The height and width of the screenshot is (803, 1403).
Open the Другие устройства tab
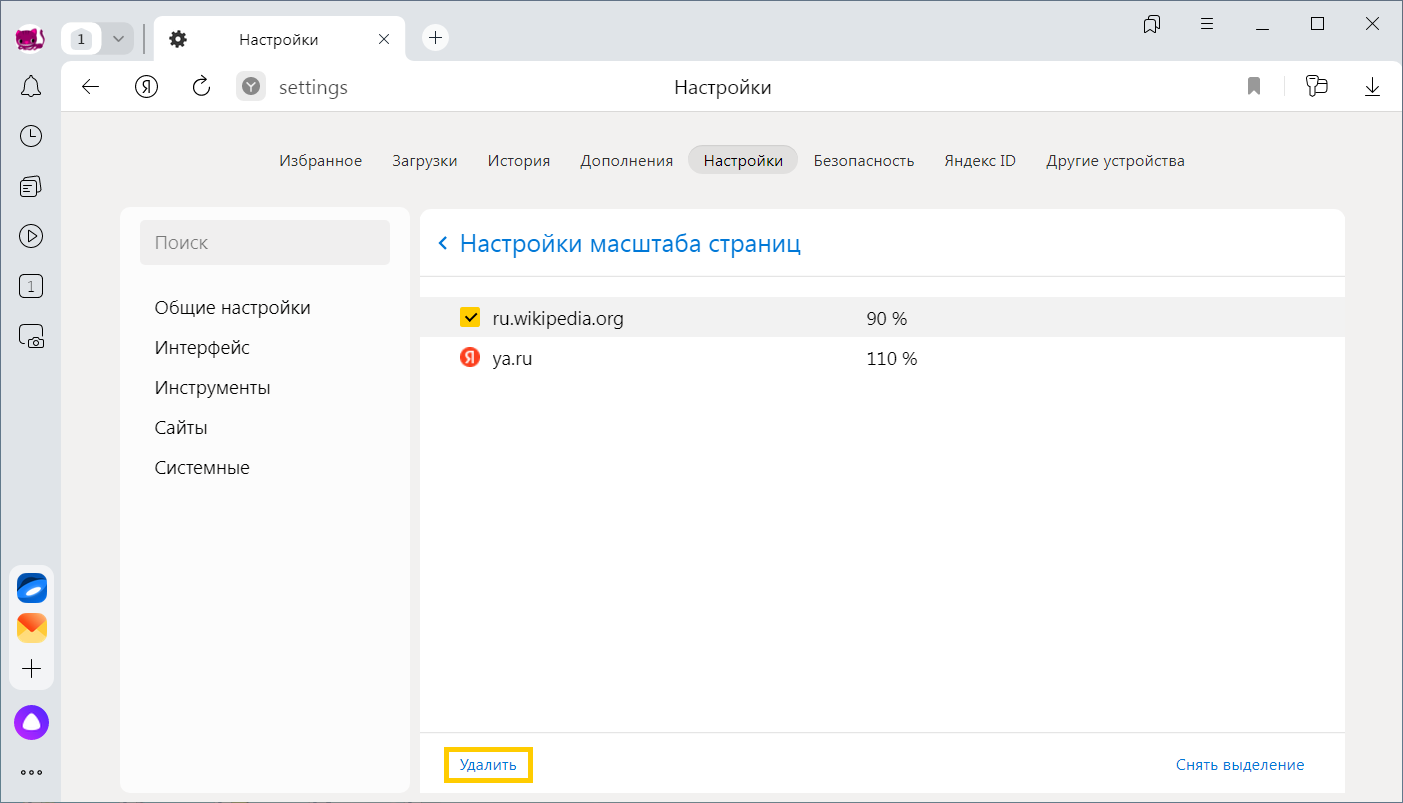click(x=1115, y=160)
